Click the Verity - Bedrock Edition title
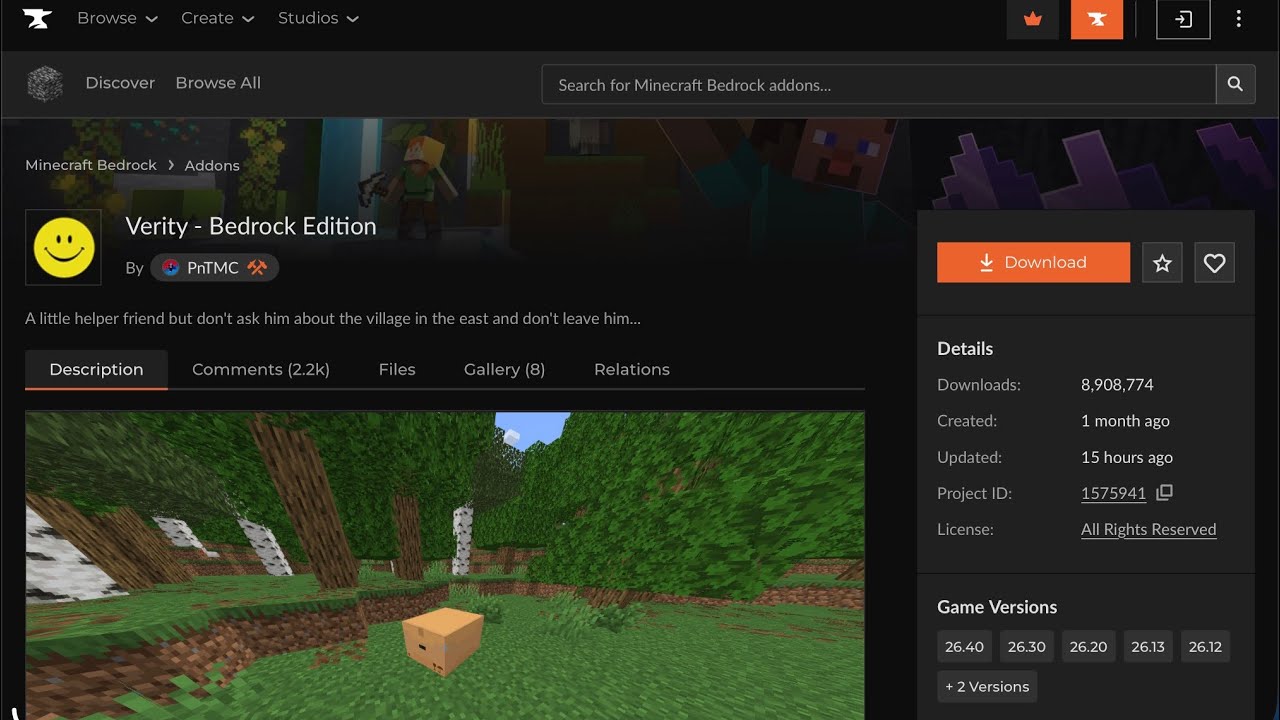 coord(251,226)
